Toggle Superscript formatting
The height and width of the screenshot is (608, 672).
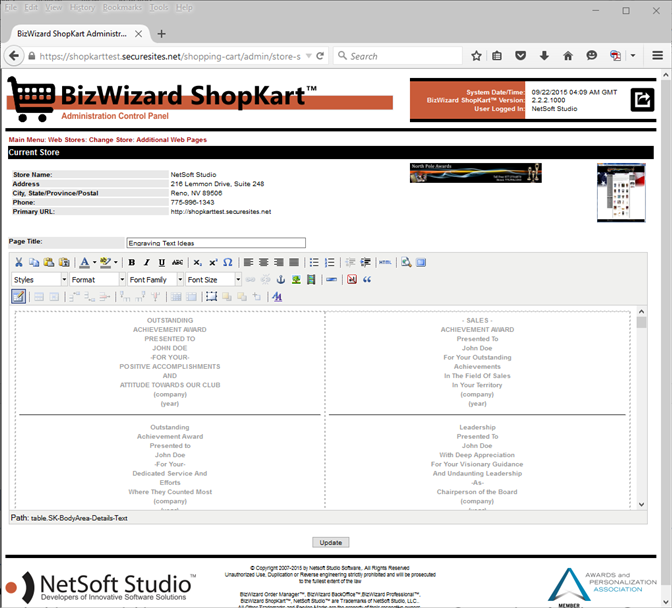point(213,262)
